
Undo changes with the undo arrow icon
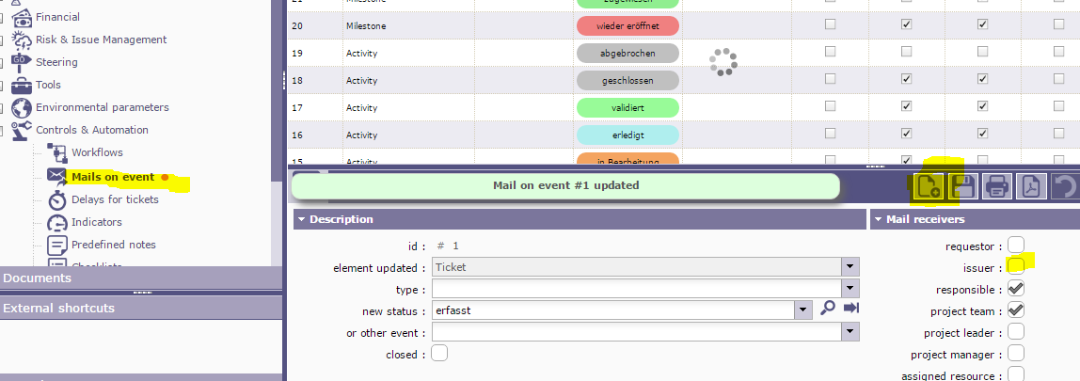[1067, 186]
